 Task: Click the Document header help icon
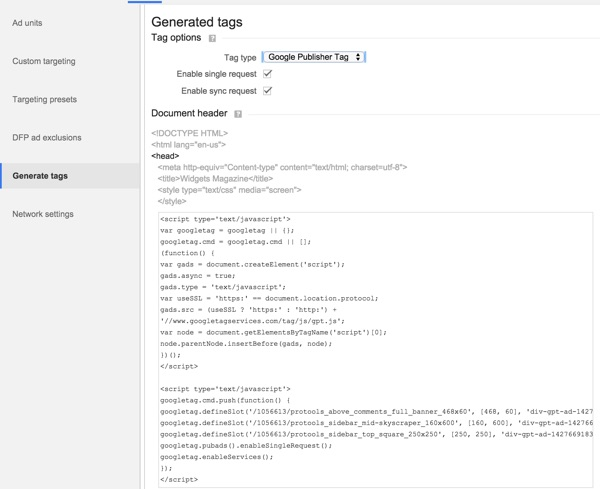tap(238, 114)
